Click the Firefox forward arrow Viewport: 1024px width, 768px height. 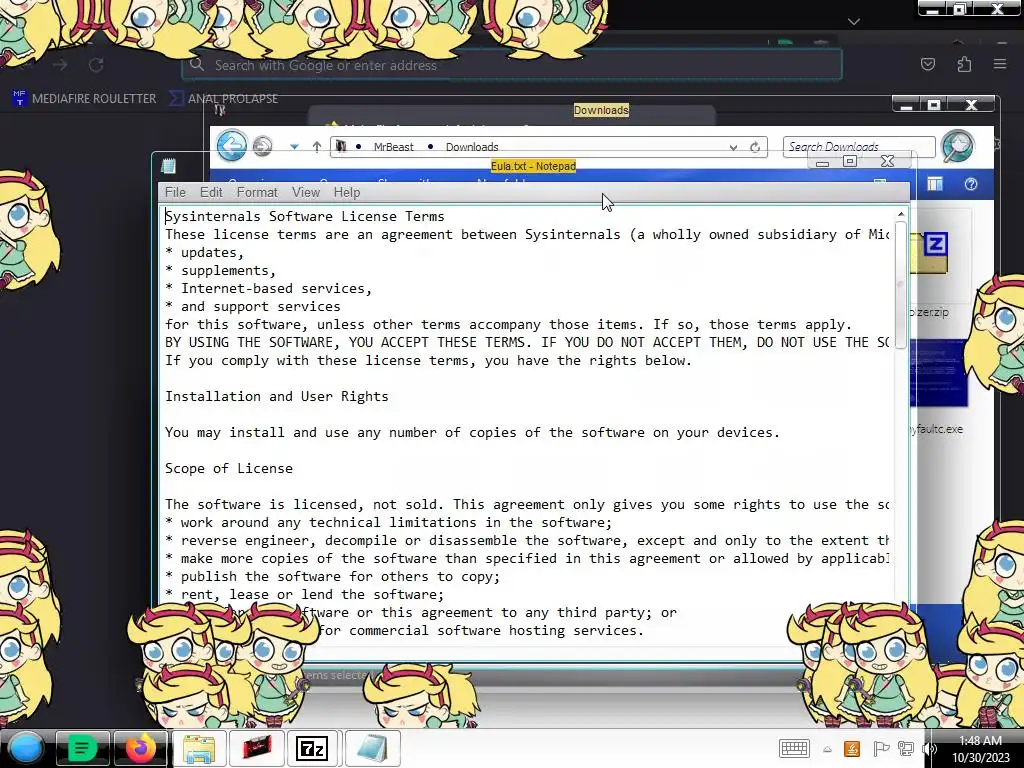tap(60, 65)
